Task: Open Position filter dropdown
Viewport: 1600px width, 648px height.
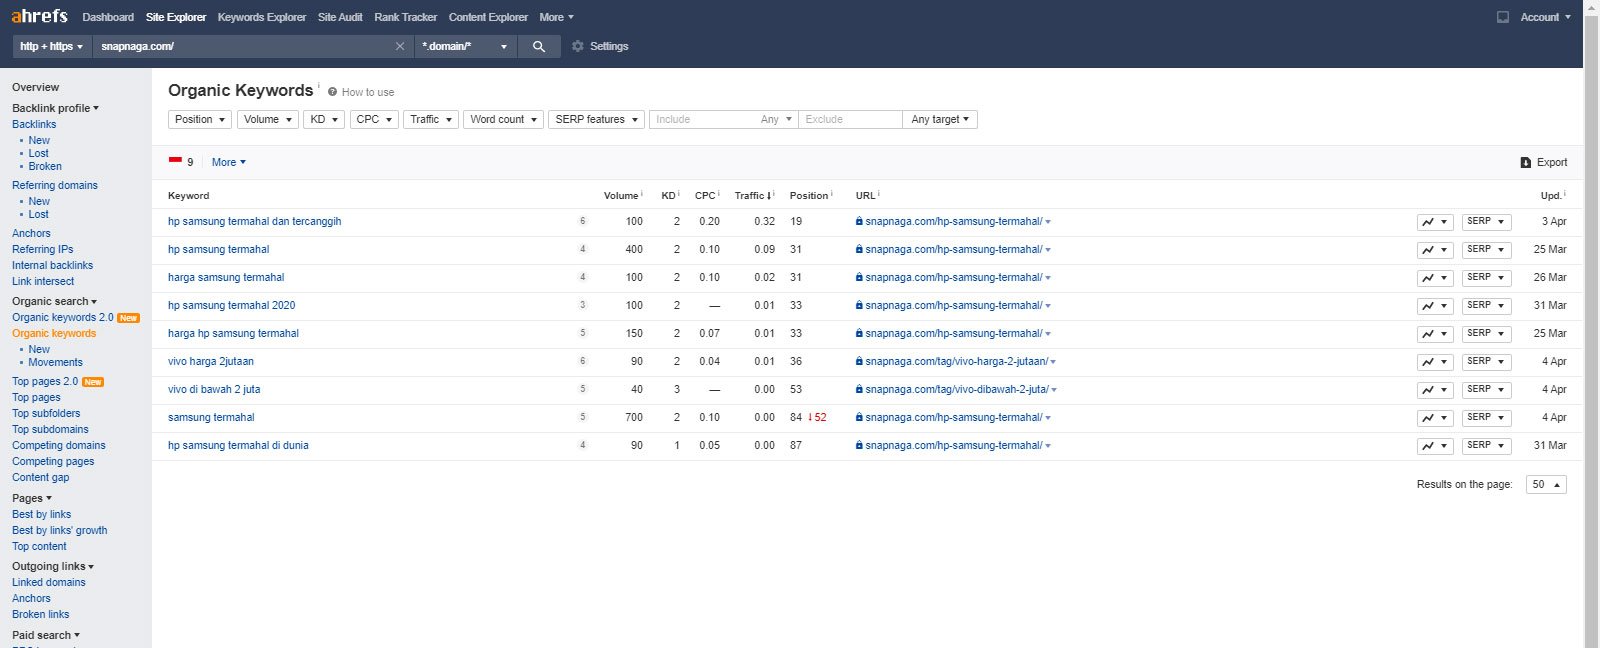Action: point(200,119)
